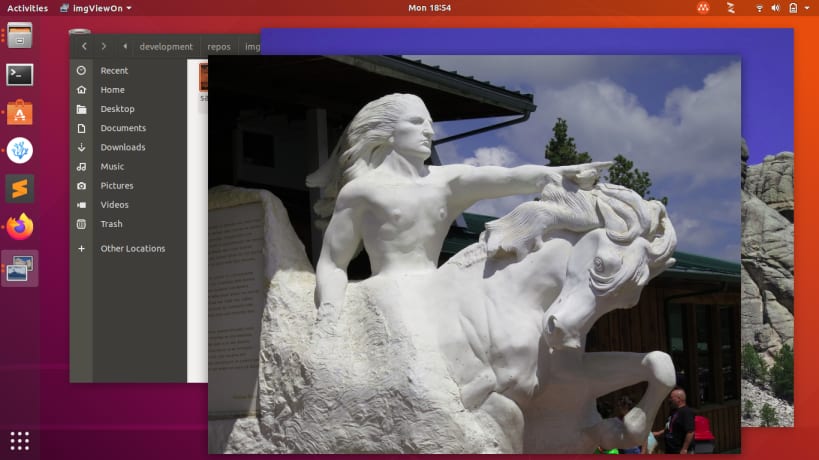The height and width of the screenshot is (460, 819).
Task: Open the imgViewOn app menu dropdown
Action: click(x=96, y=8)
